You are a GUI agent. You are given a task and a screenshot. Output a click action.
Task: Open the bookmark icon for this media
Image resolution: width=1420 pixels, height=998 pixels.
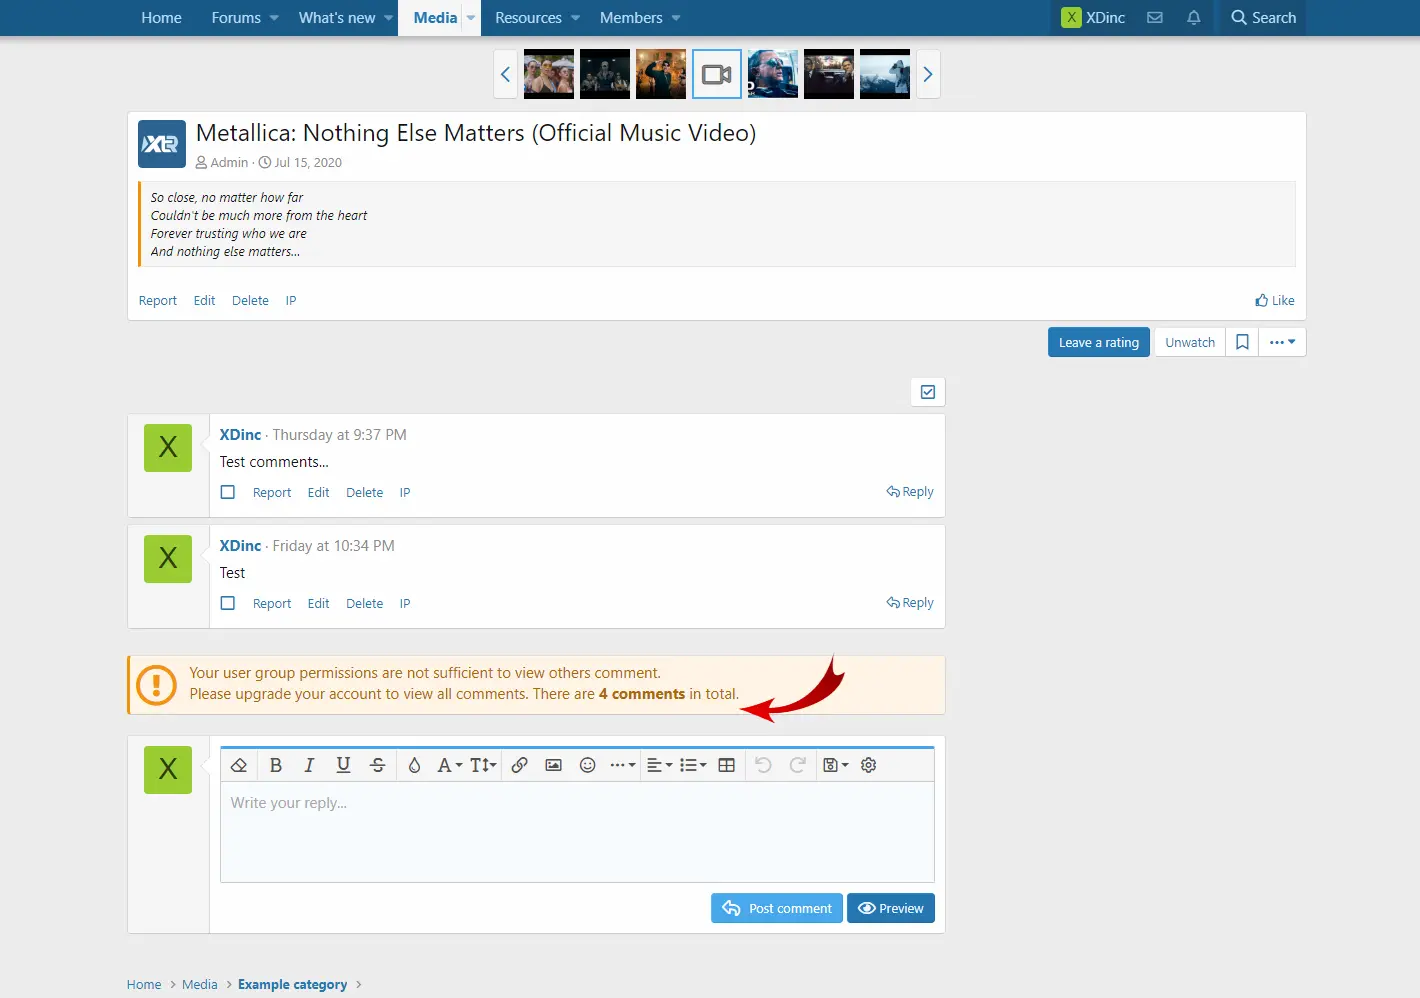tap(1242, 342)
